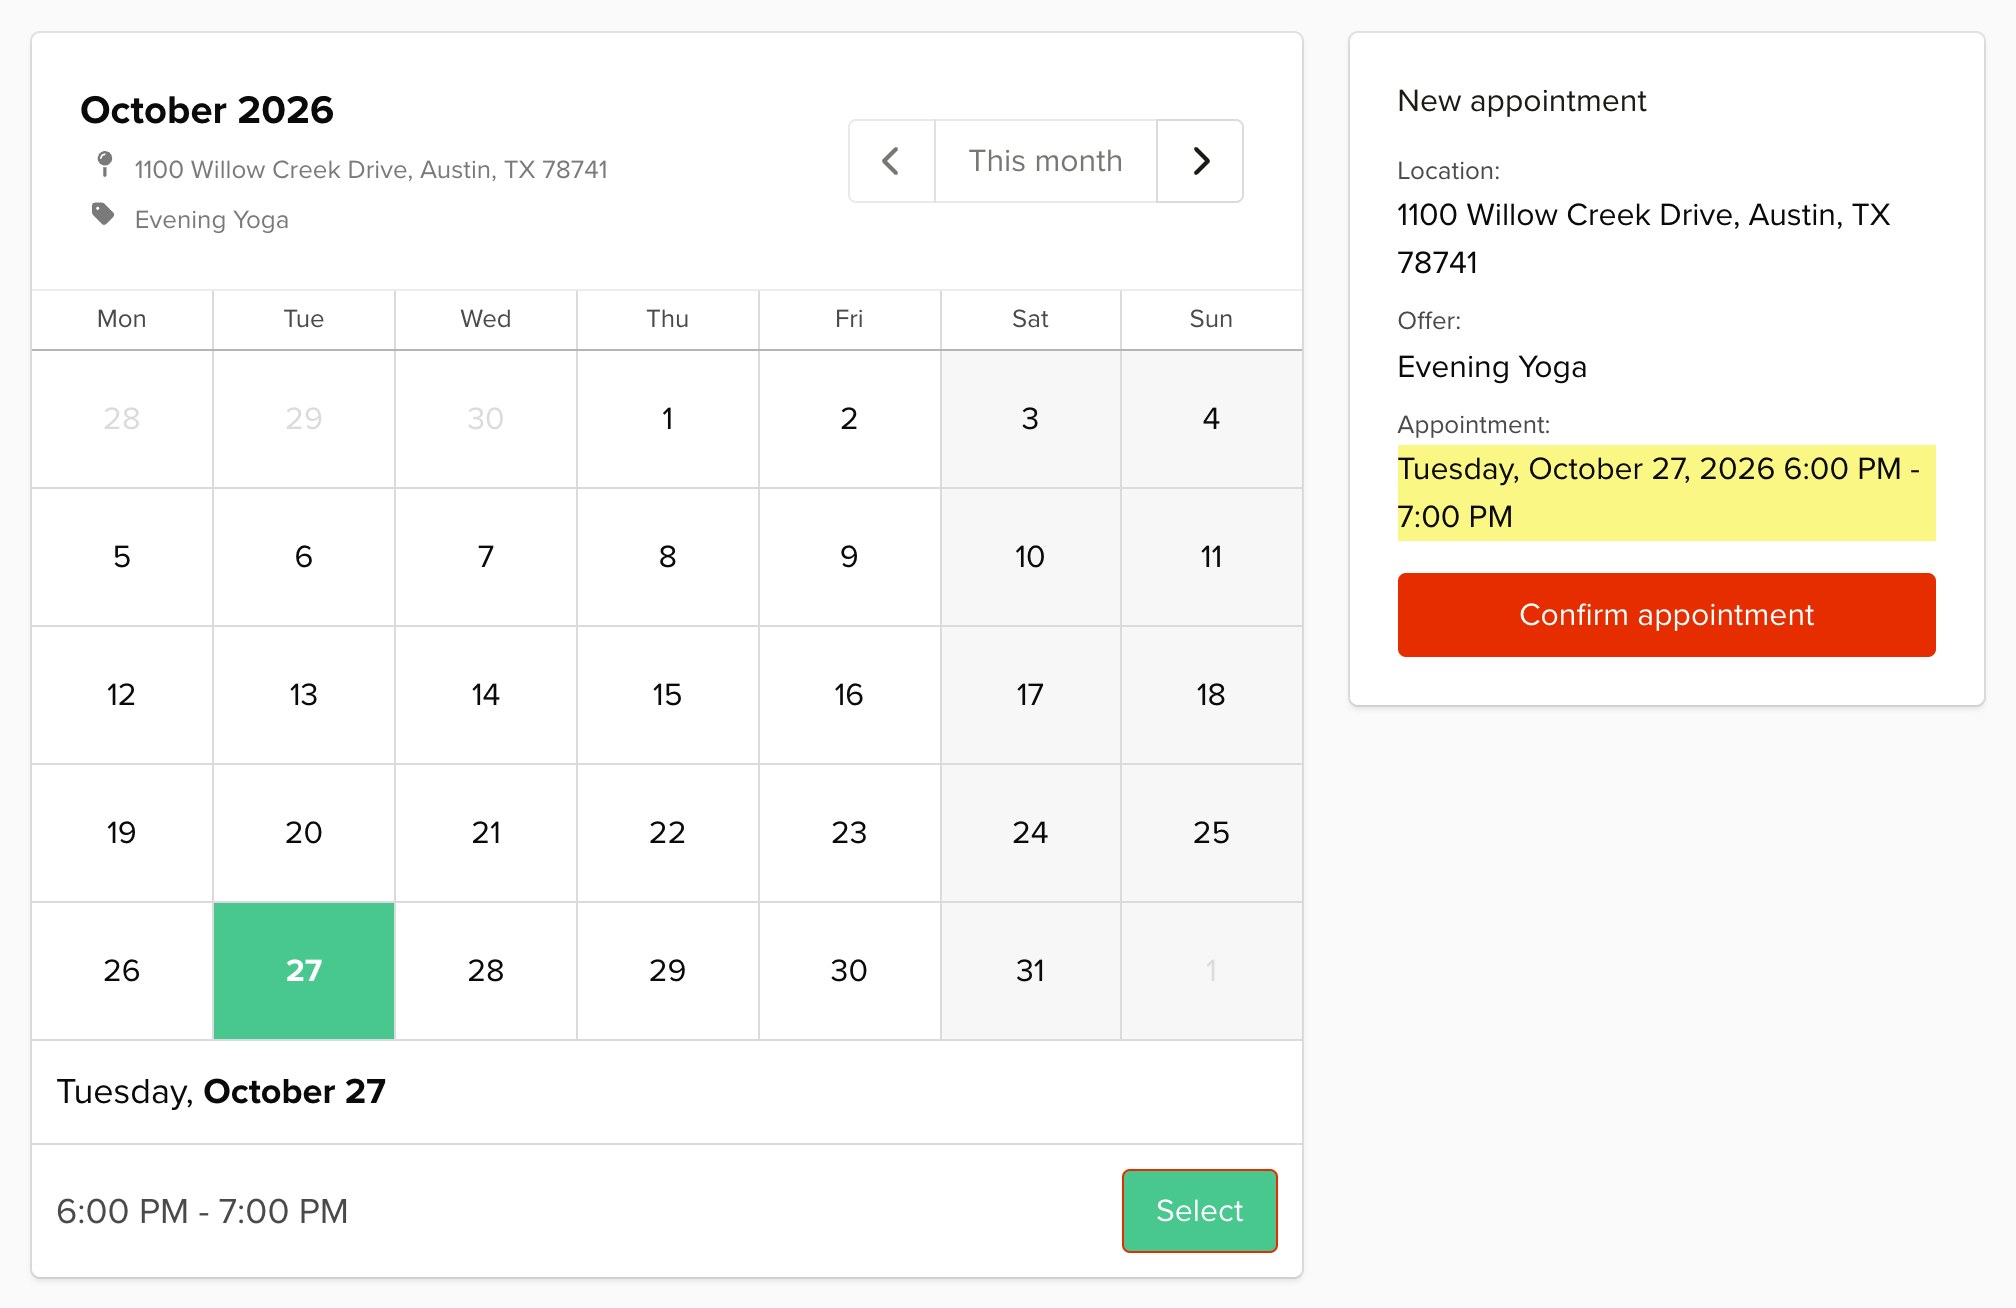Pick Monday October 12

pos(122,695)
